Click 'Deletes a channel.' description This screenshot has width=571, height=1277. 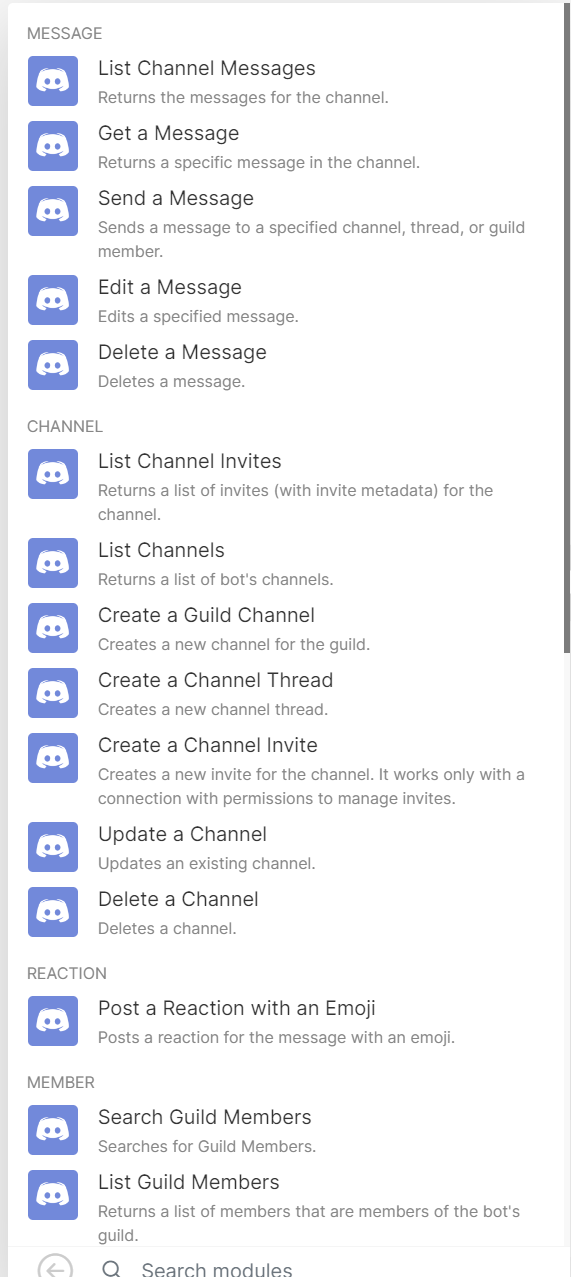point(167,928)
